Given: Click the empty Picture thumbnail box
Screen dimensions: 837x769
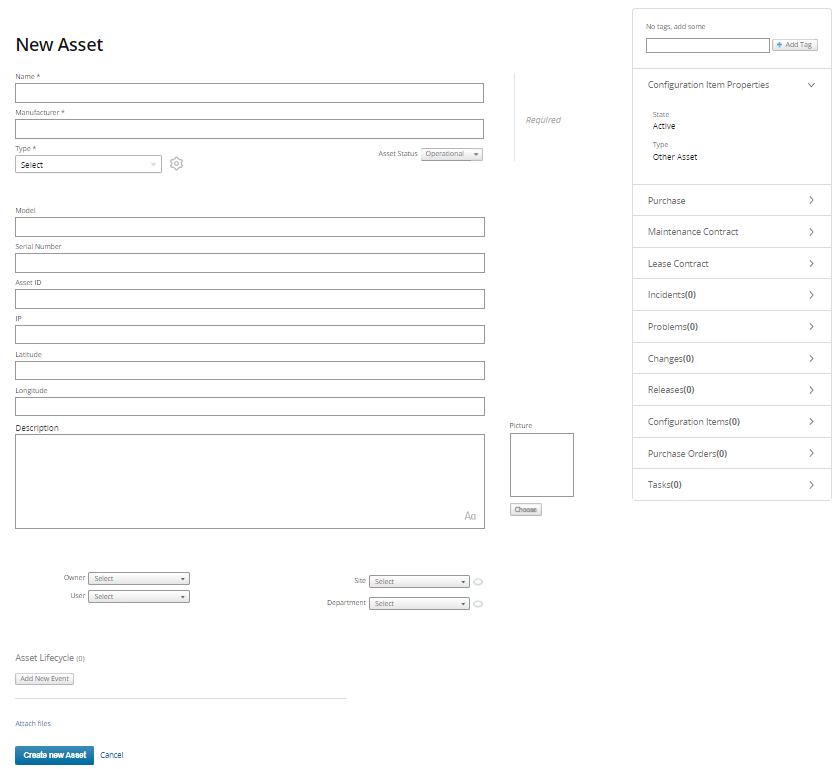Looking at the screenshot, I should pyautogui.click(x=541, y=465).
